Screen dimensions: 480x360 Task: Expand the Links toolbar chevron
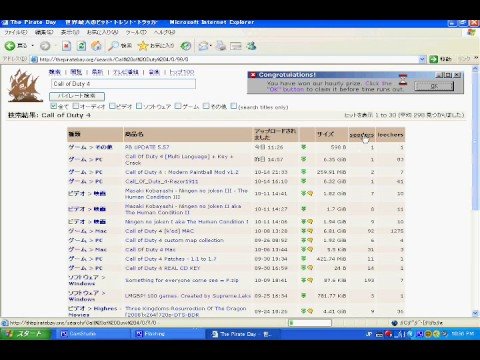(476, 58)
